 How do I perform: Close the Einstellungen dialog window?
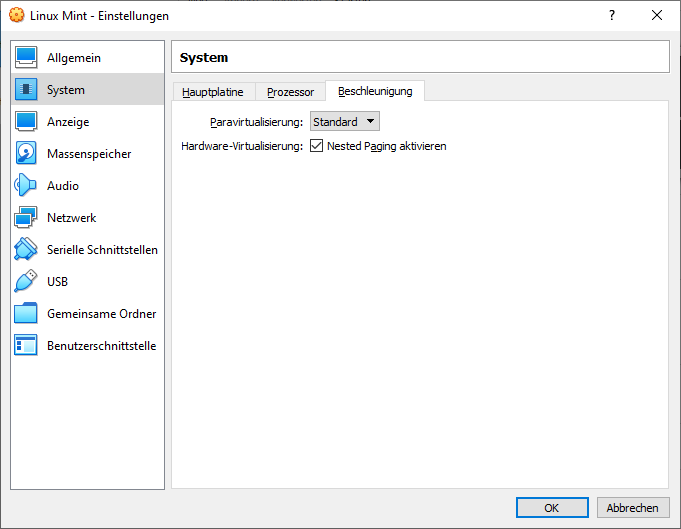pyautogui.click(x=657, y=16)
